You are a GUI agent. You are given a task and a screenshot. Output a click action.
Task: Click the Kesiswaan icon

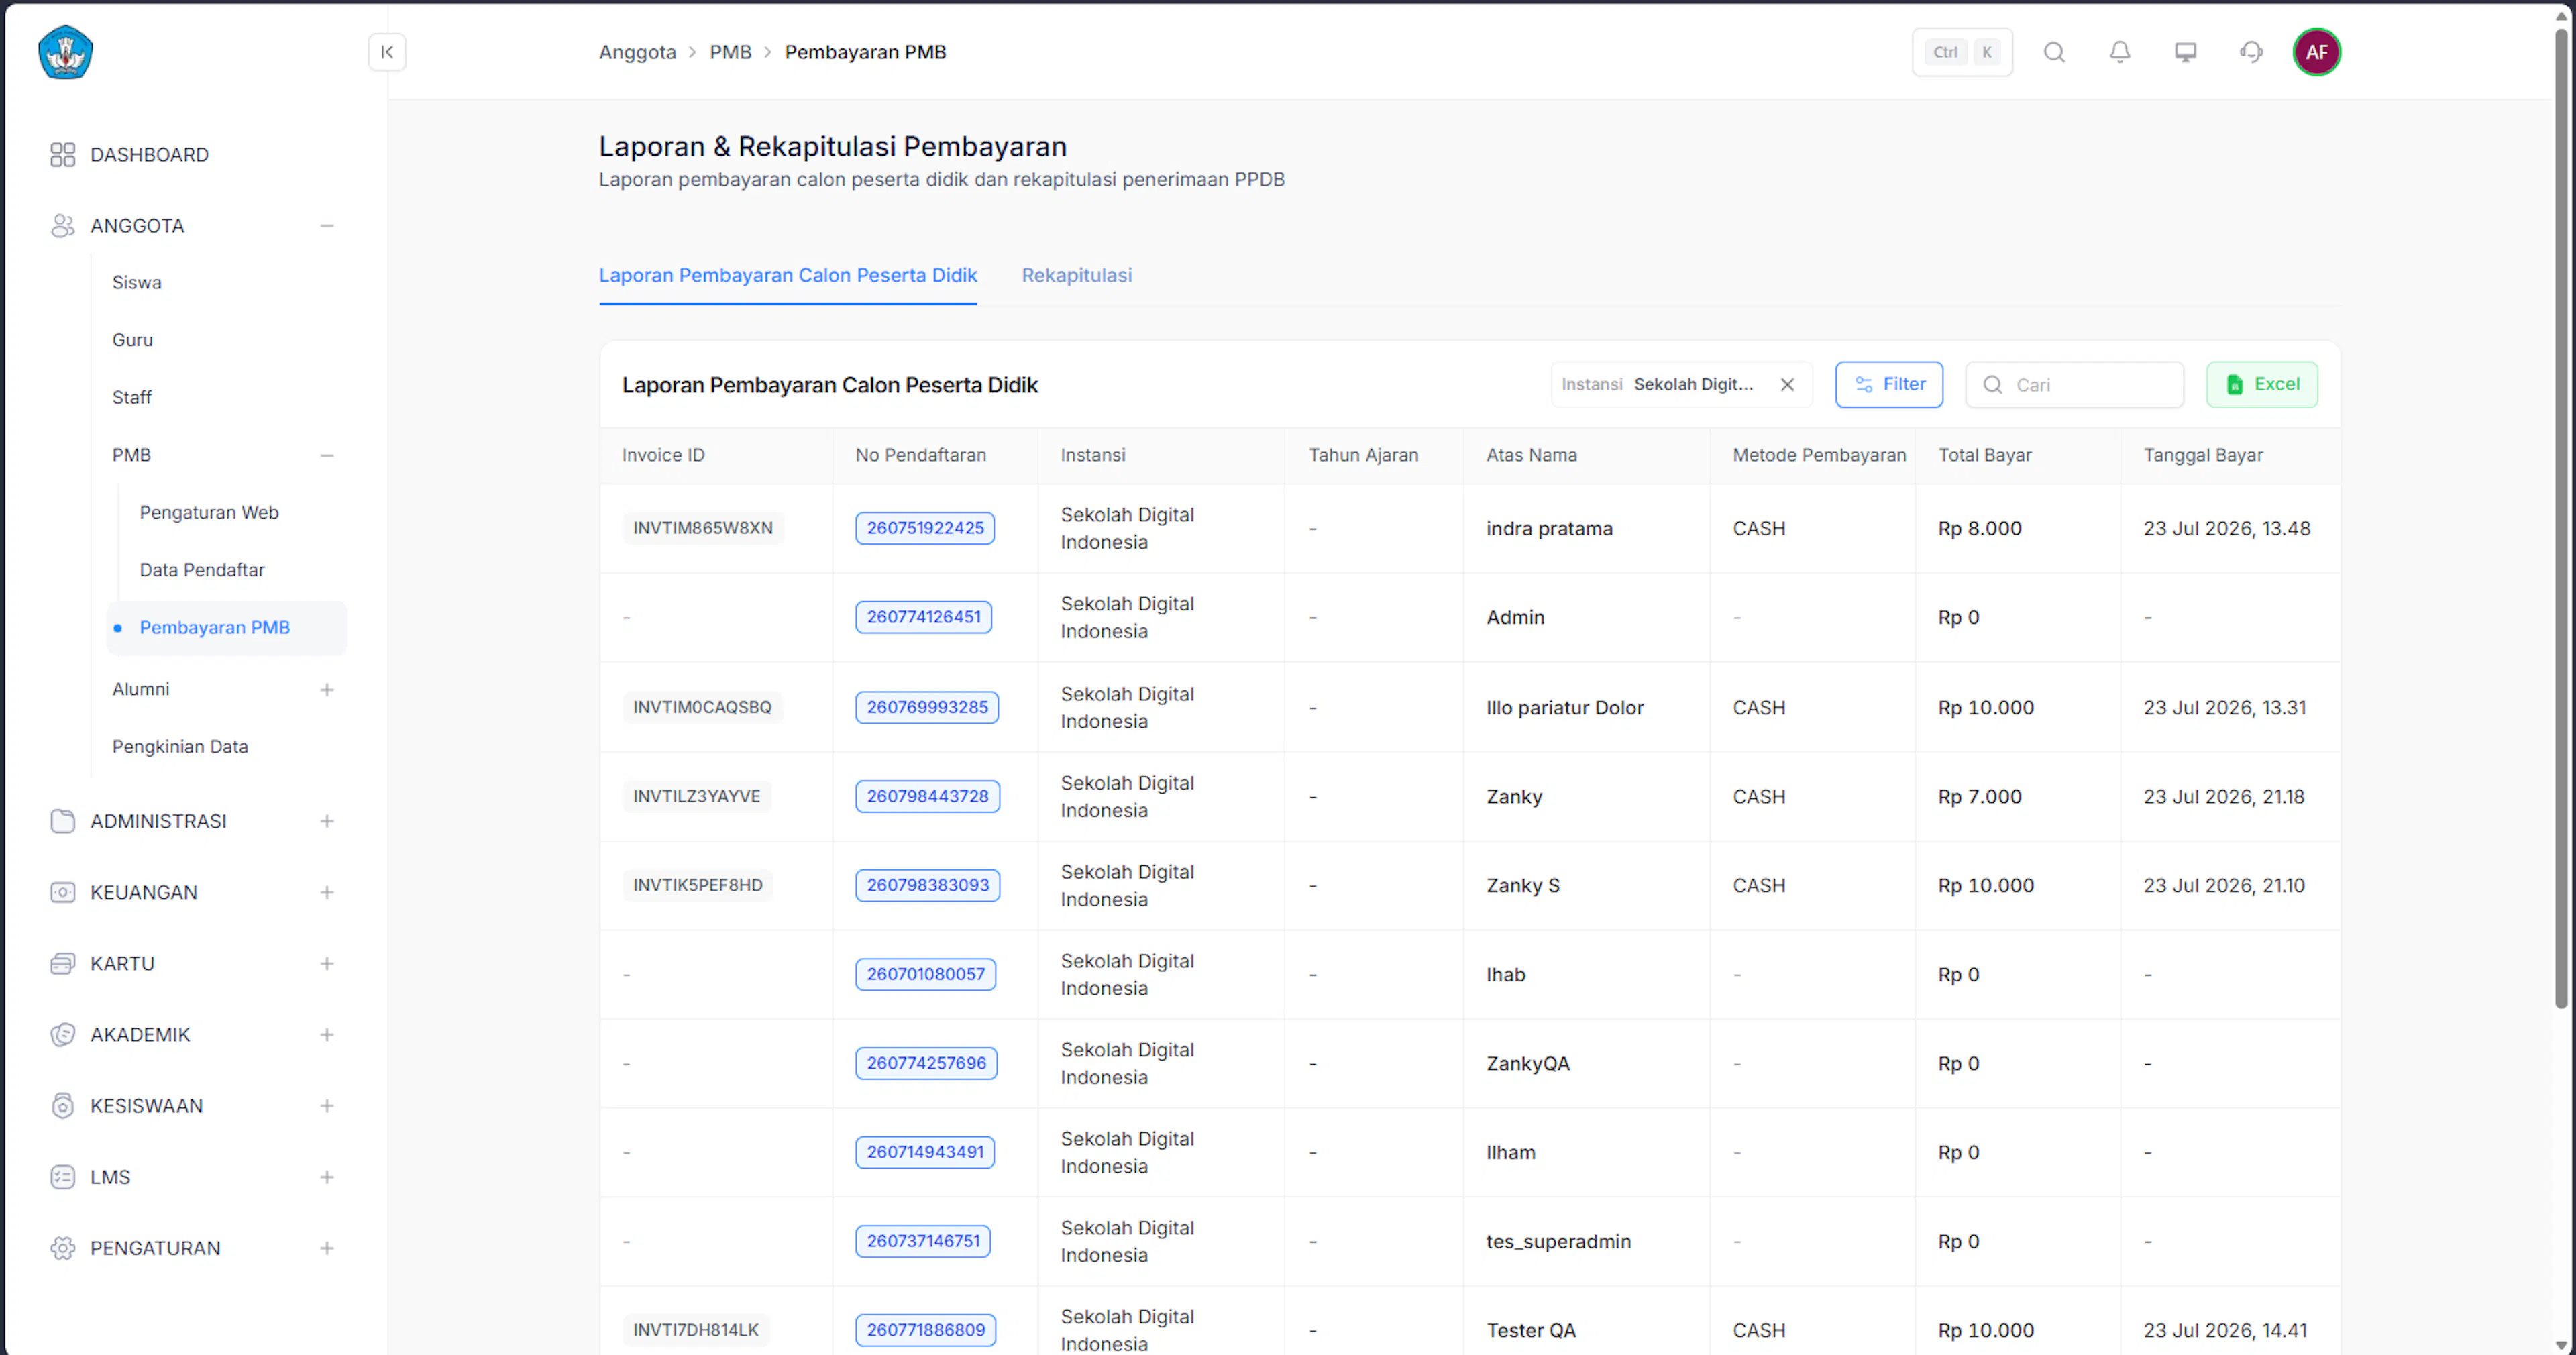click(x=62, y=1106)
